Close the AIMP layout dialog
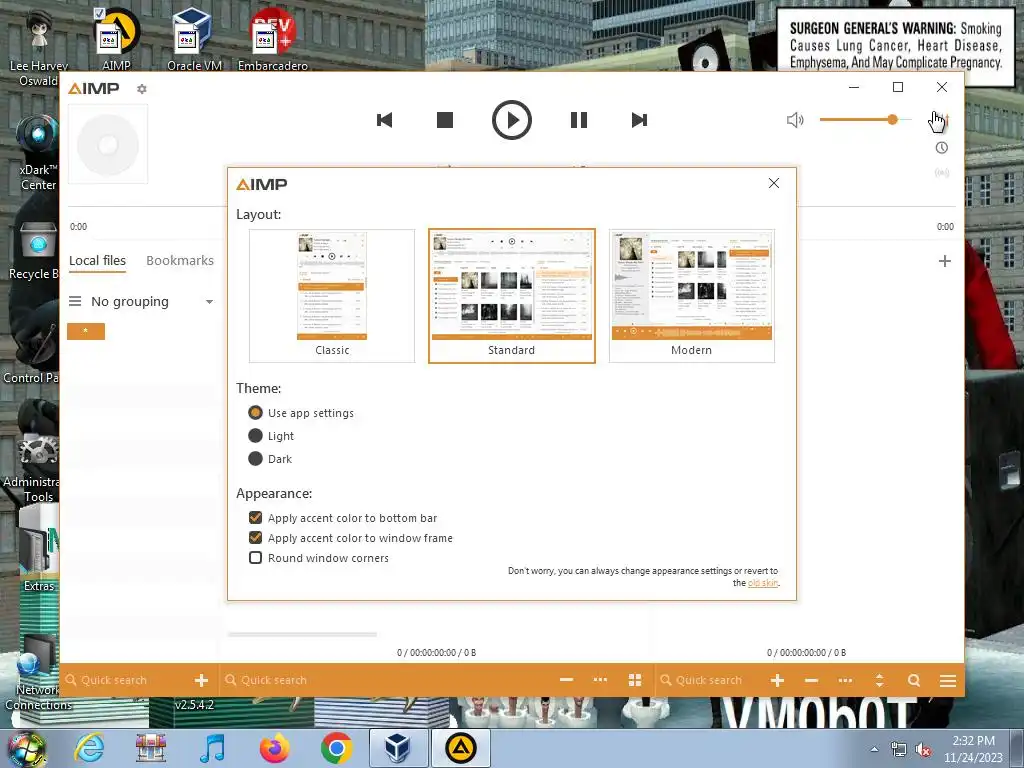 coord(774,184)
